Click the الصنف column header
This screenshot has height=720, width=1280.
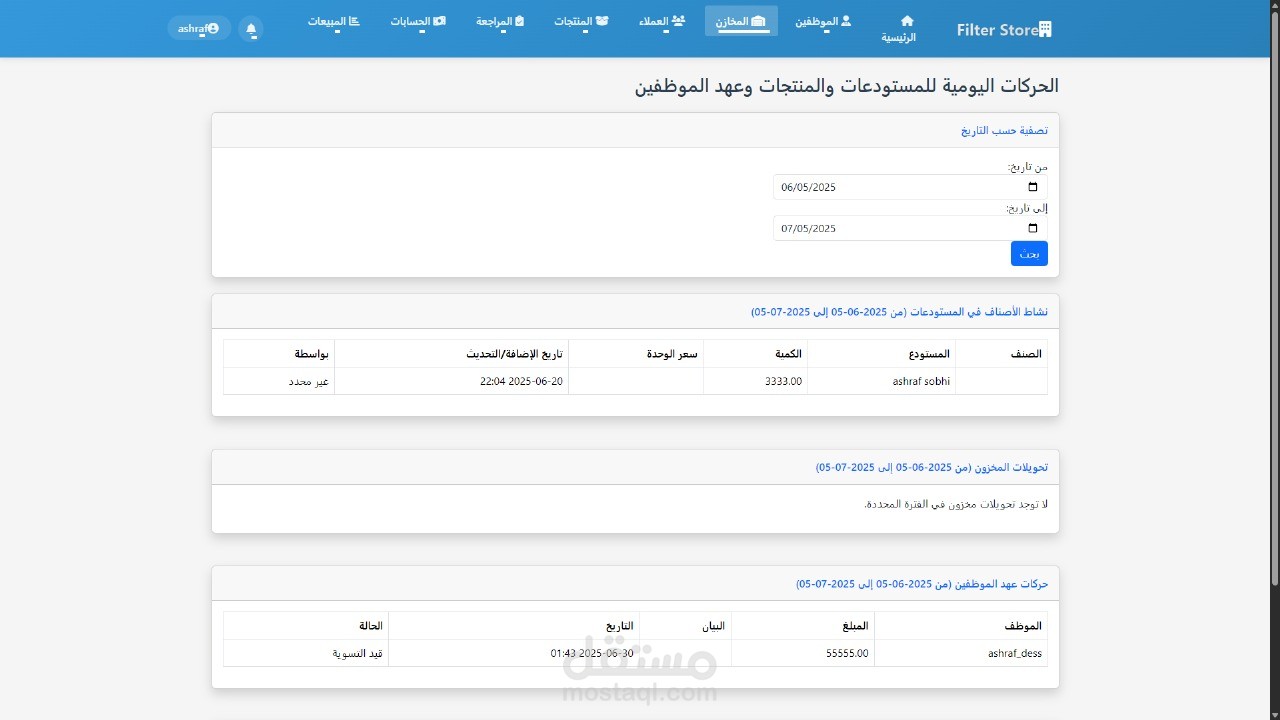(1001, 354)
